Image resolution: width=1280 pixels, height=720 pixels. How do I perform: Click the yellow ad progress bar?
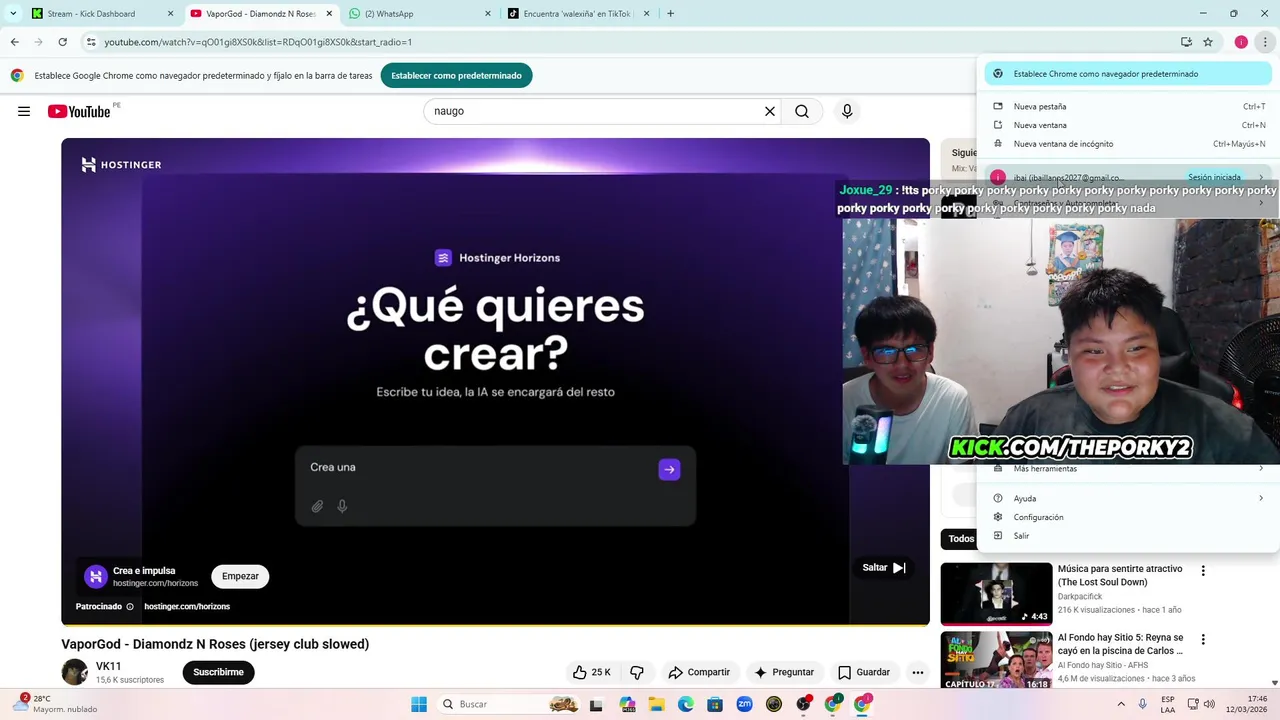(495, 624)
